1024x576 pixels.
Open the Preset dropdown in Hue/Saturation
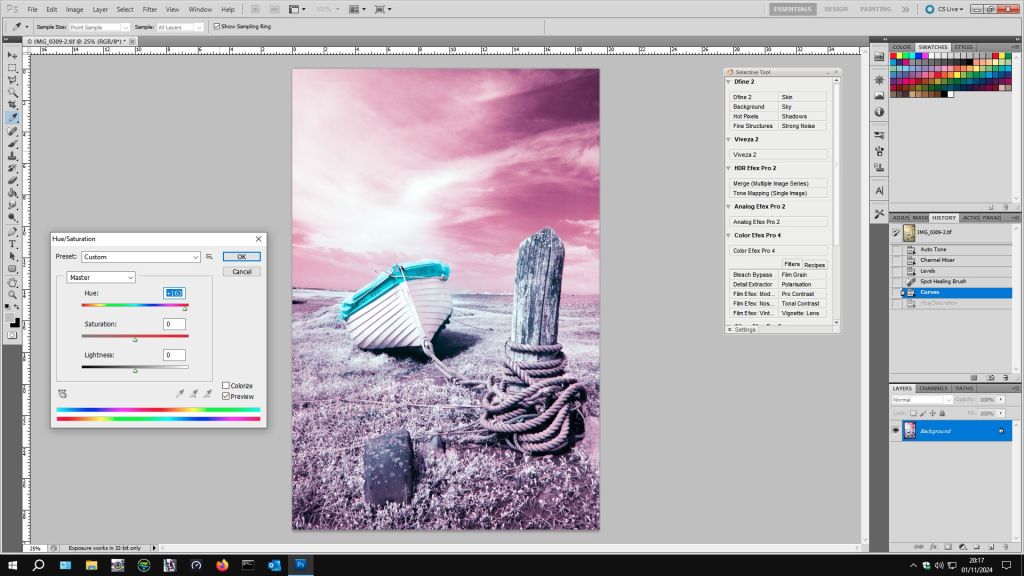141,257
